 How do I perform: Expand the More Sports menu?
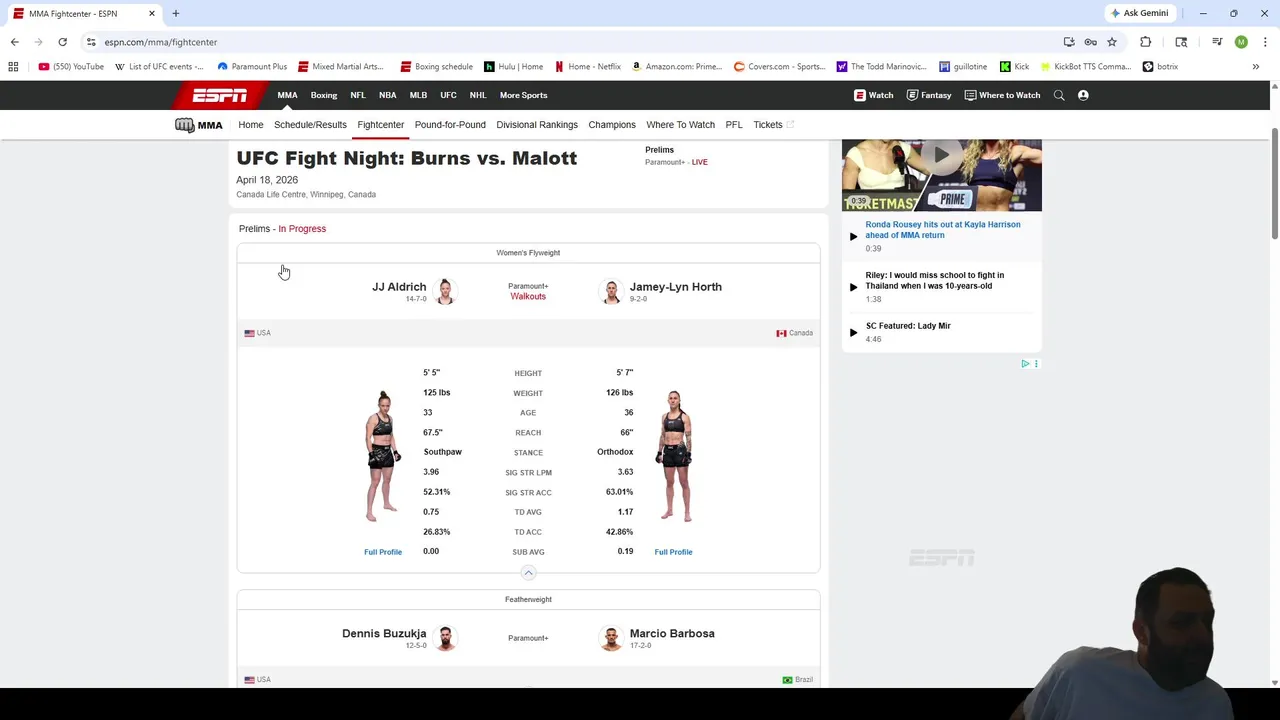523,95
